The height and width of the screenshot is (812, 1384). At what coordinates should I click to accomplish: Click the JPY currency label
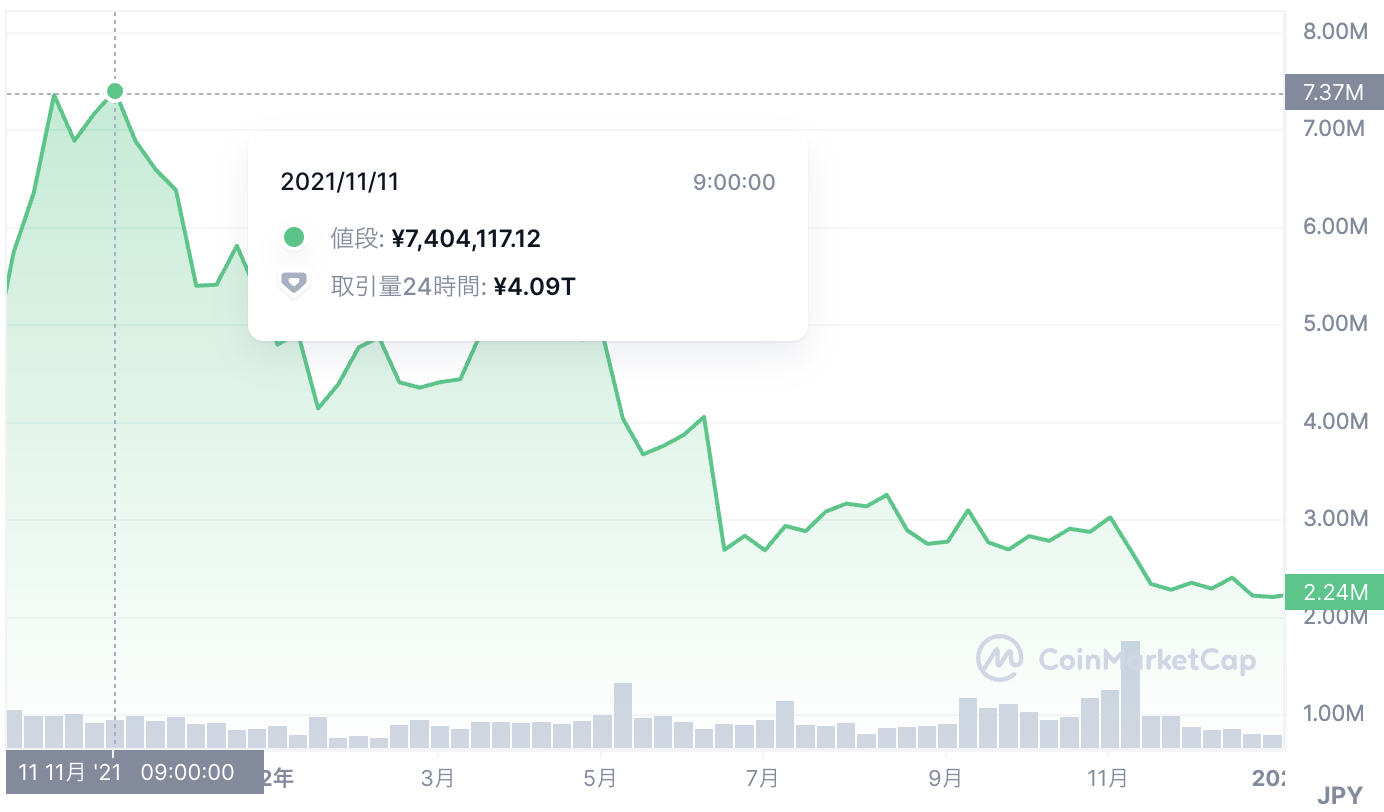[1339, 796]
